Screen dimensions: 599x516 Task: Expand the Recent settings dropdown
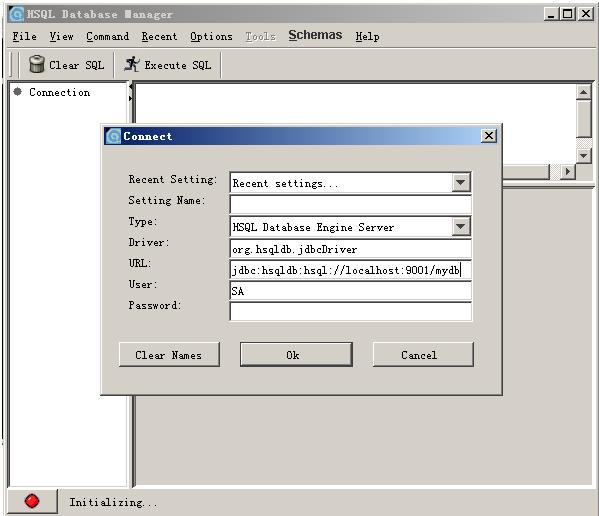460,183
